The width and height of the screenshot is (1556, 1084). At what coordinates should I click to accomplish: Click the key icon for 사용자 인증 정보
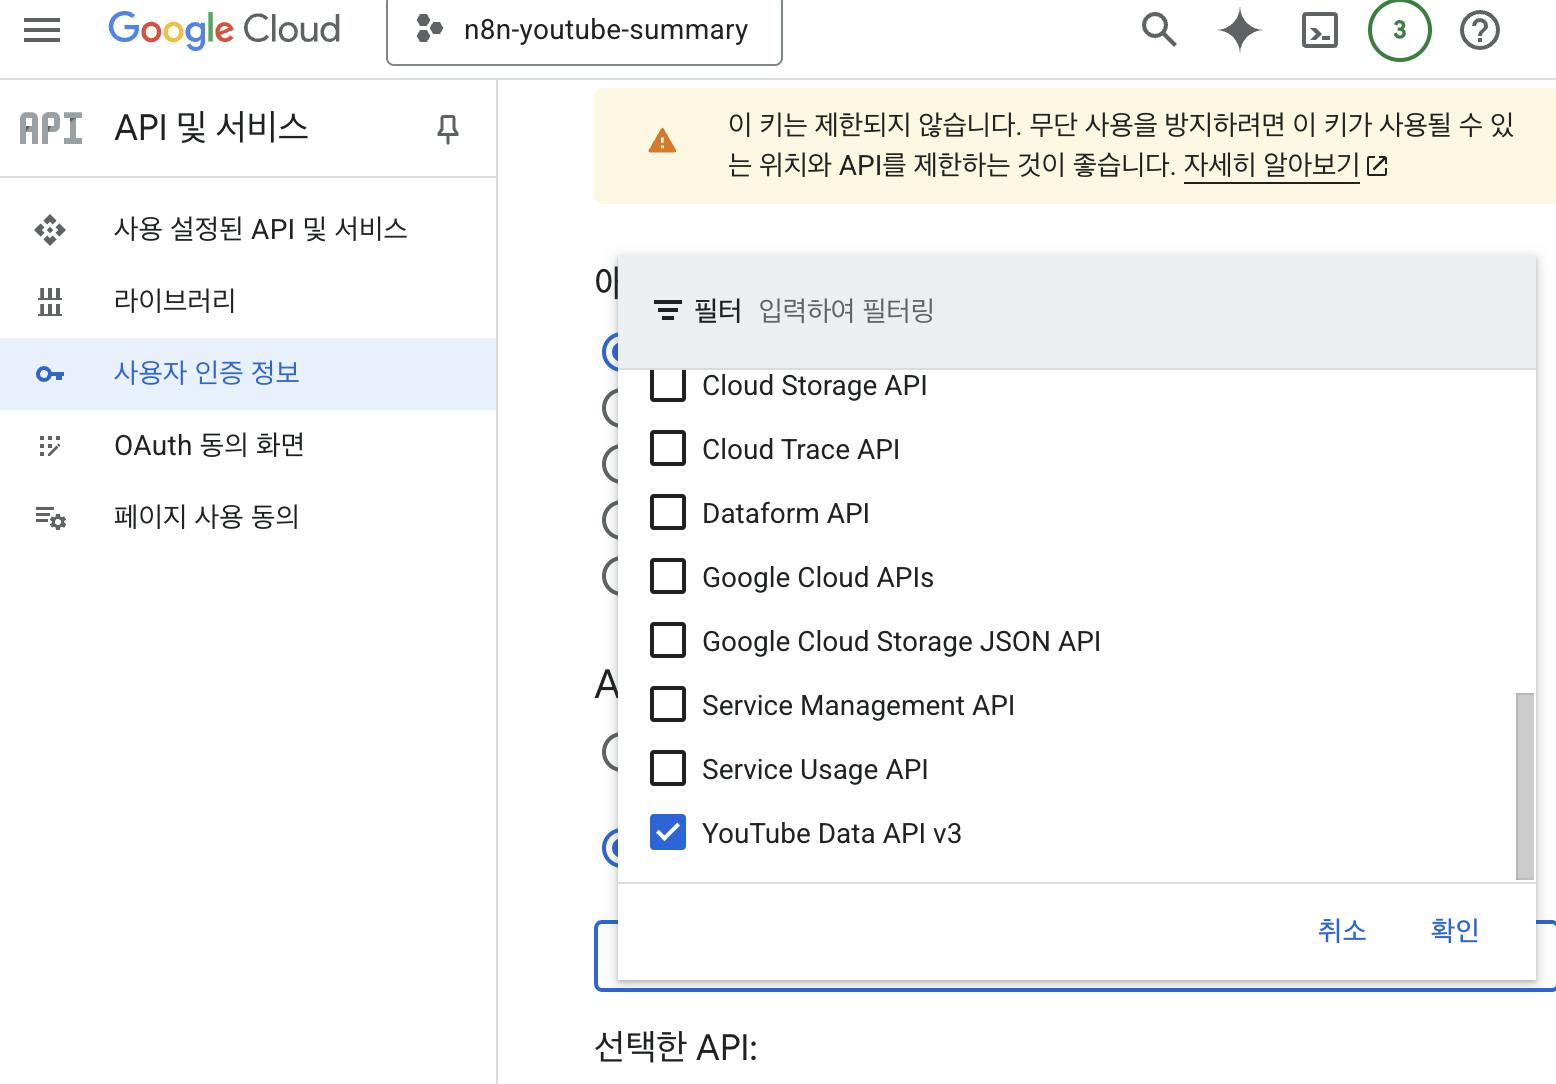coord(50,374)
